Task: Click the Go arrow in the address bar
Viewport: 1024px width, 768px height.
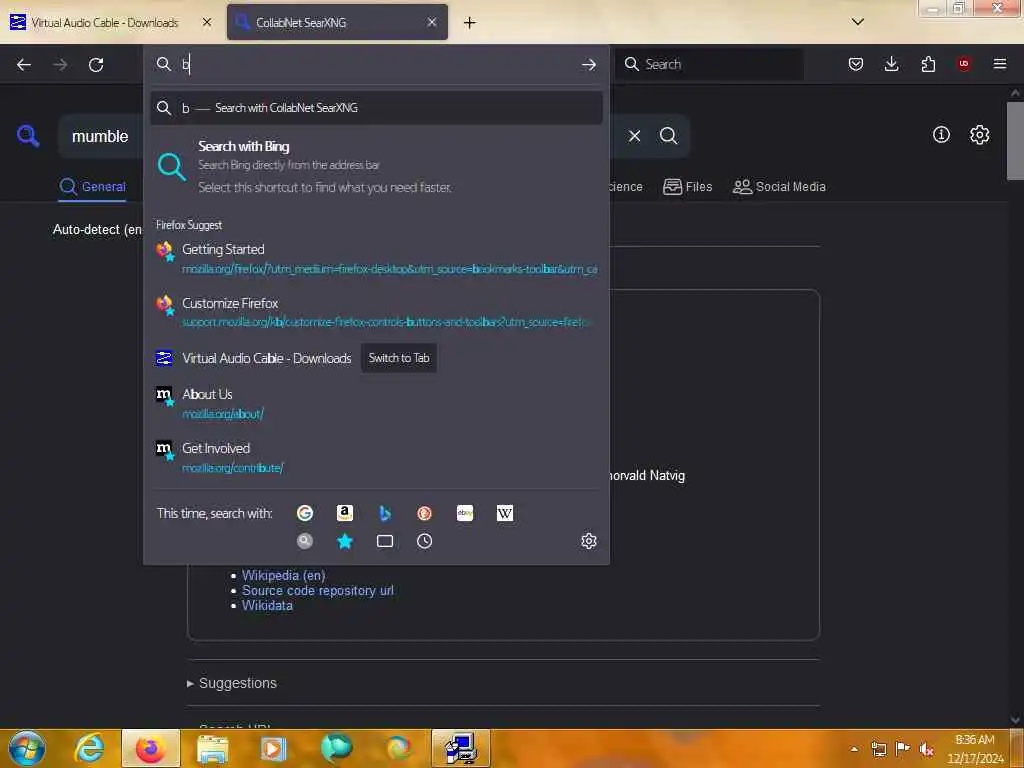Action: (x=588, y=64)
